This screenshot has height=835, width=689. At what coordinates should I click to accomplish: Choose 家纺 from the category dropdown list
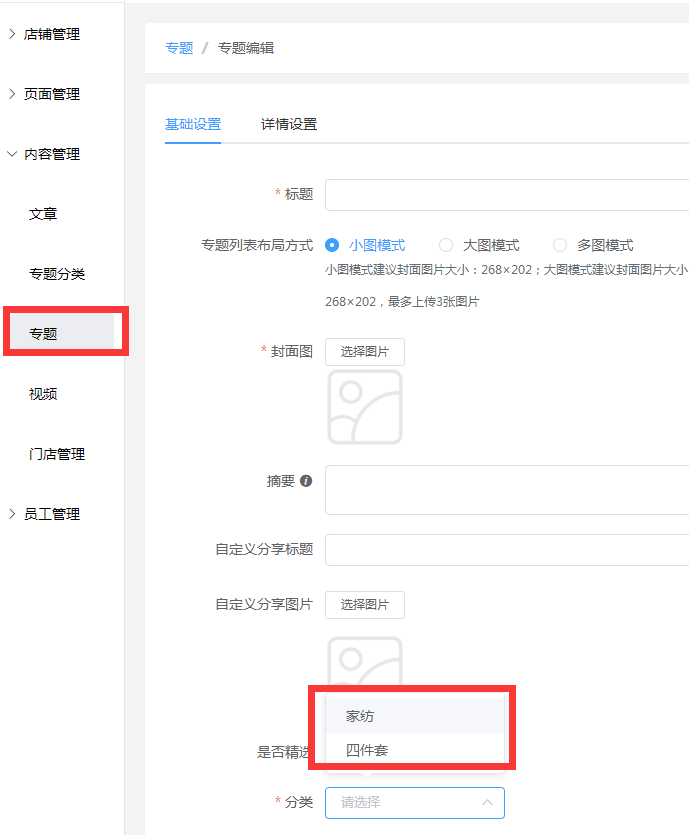(x=415, y=716)
